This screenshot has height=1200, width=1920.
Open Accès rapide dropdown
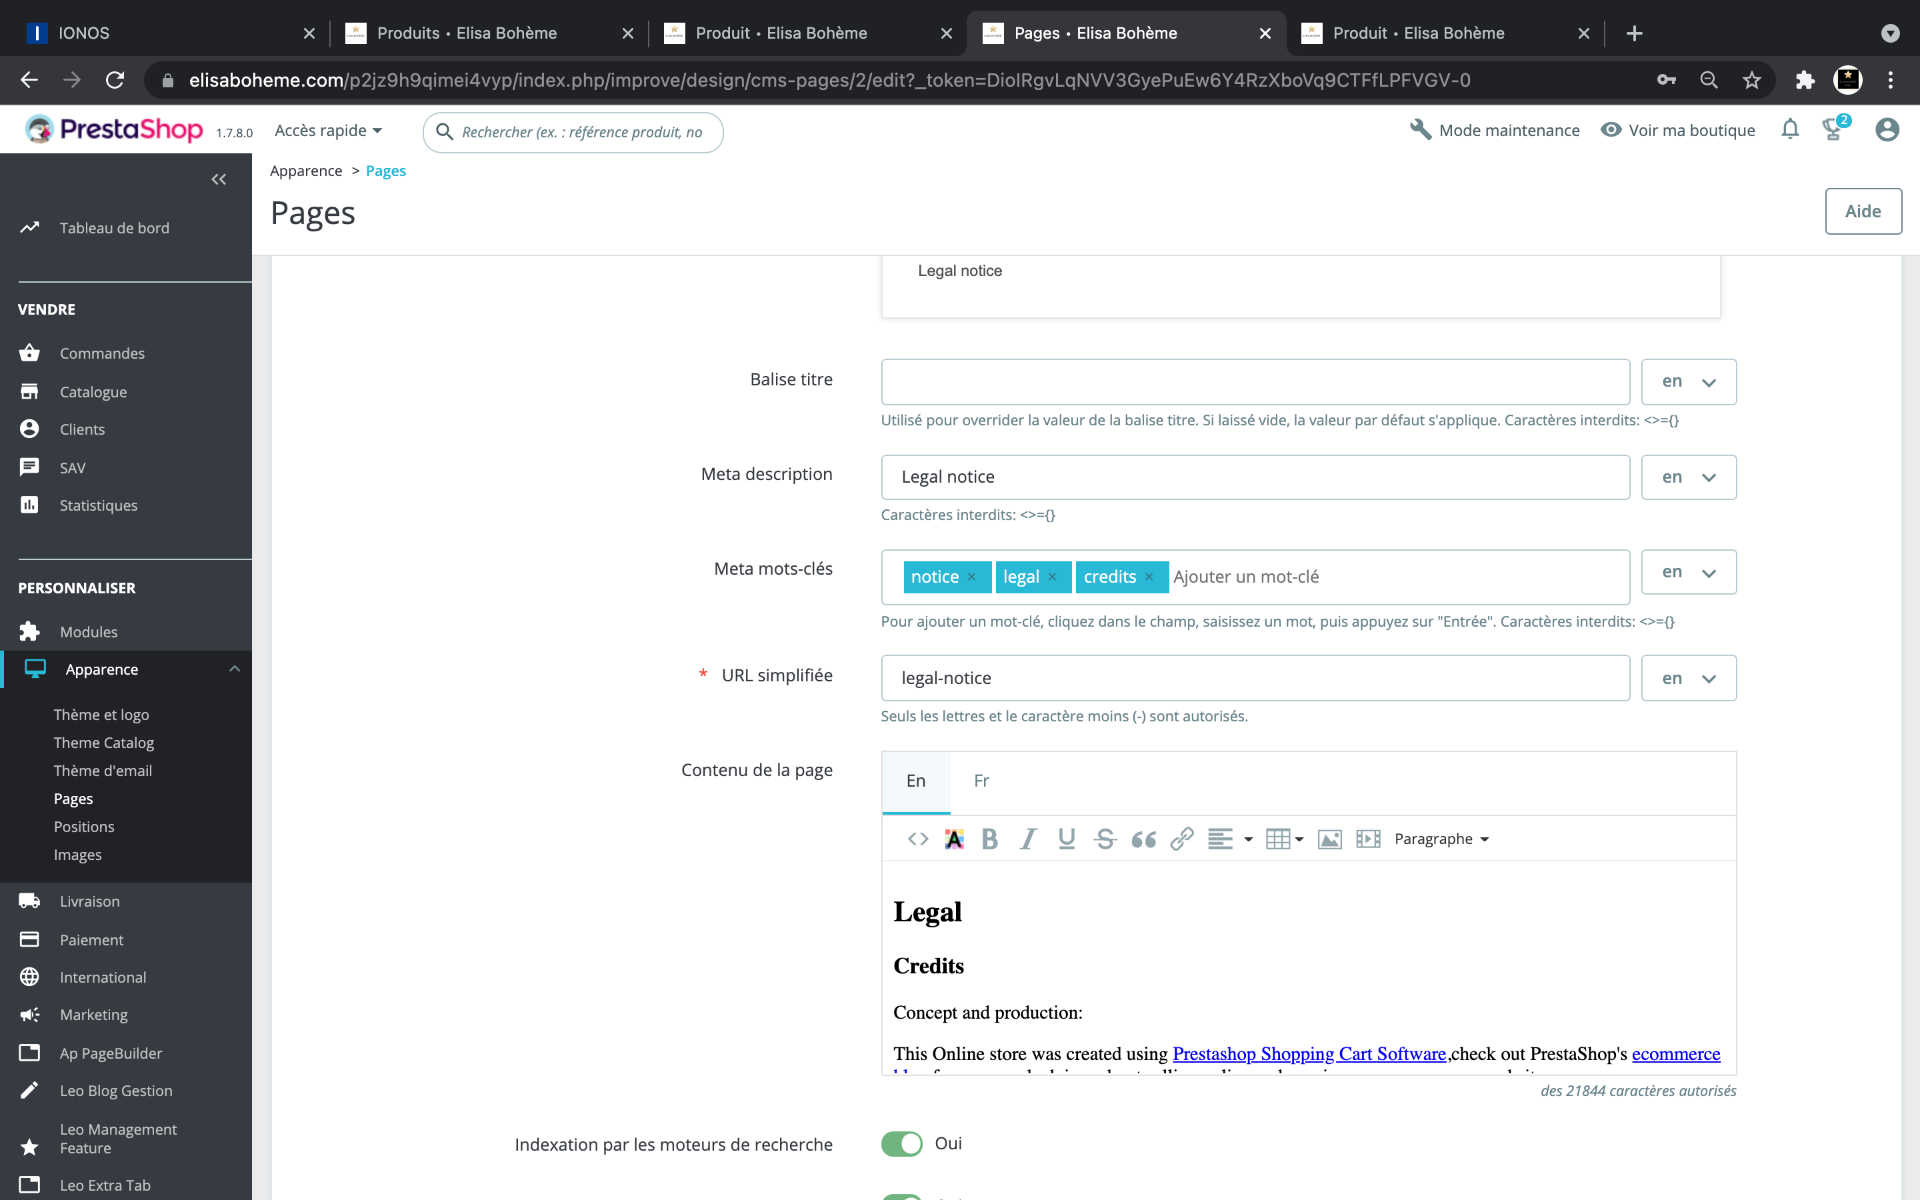click(x=328, y=131)
